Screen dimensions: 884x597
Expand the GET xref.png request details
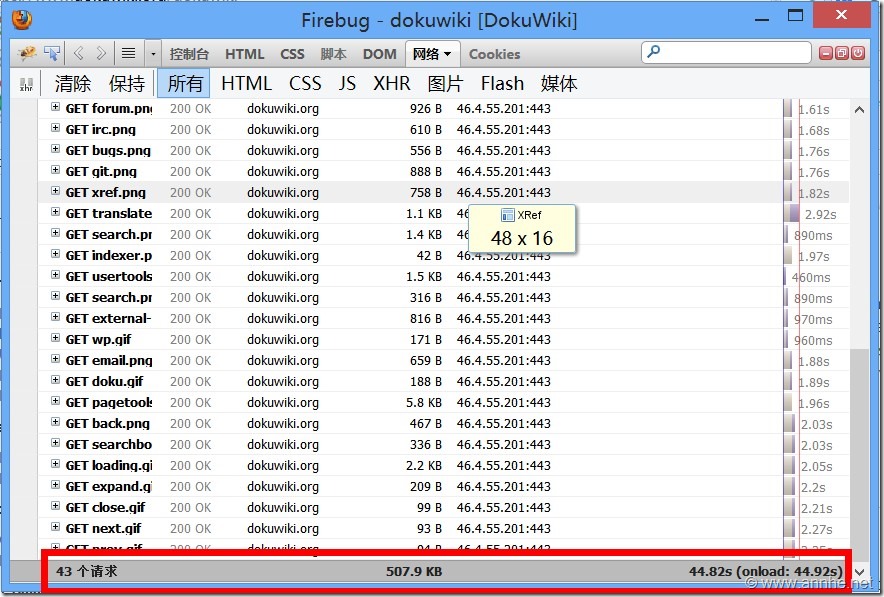pos(56,193)
